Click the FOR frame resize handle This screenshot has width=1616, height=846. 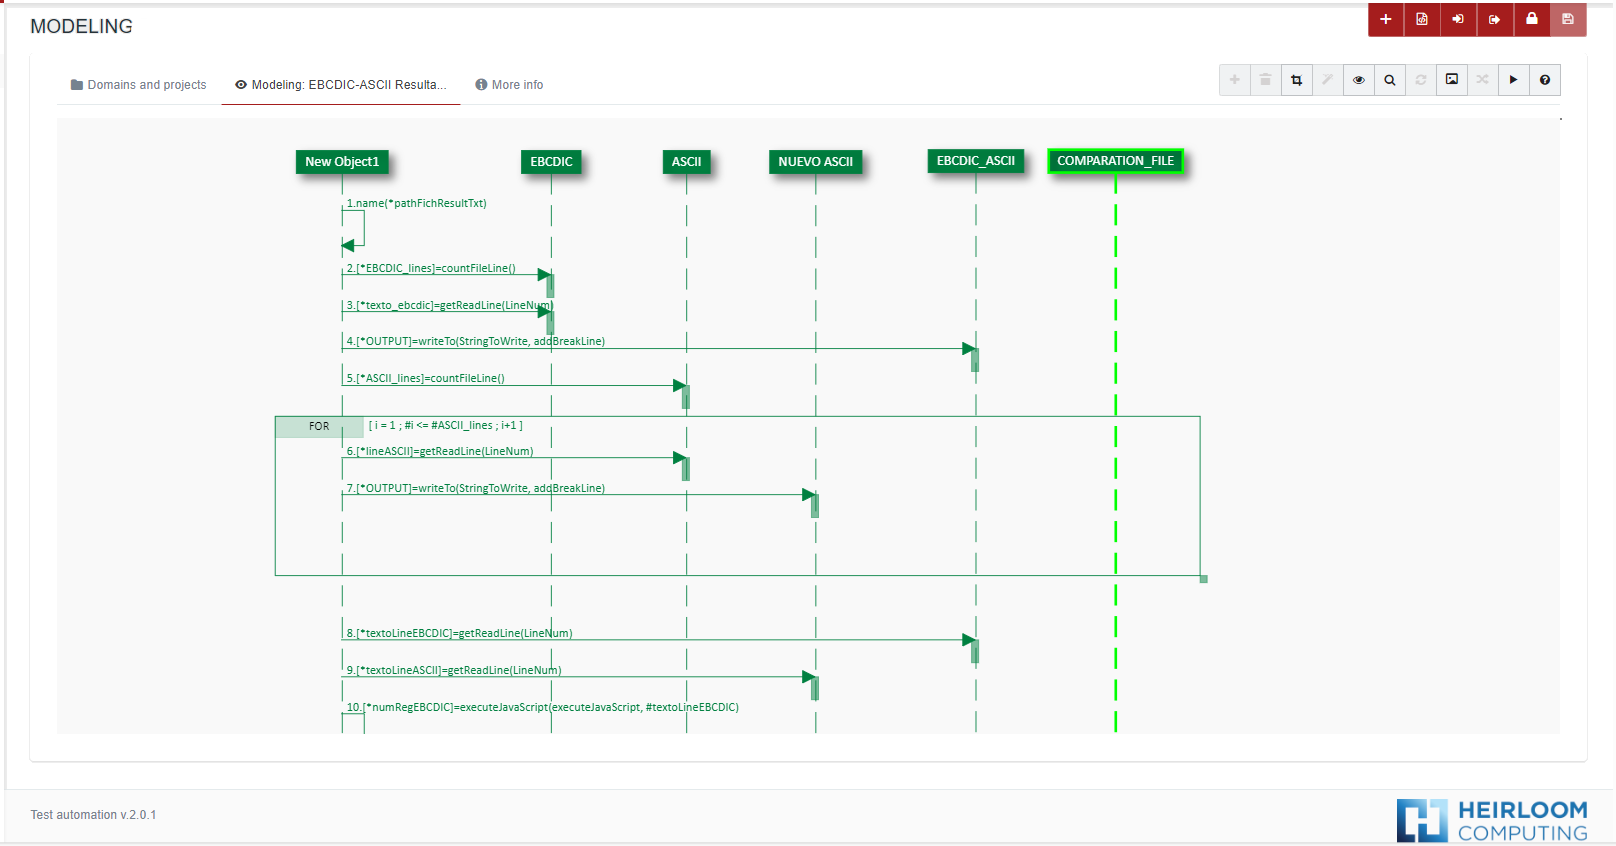(1203, 579)
